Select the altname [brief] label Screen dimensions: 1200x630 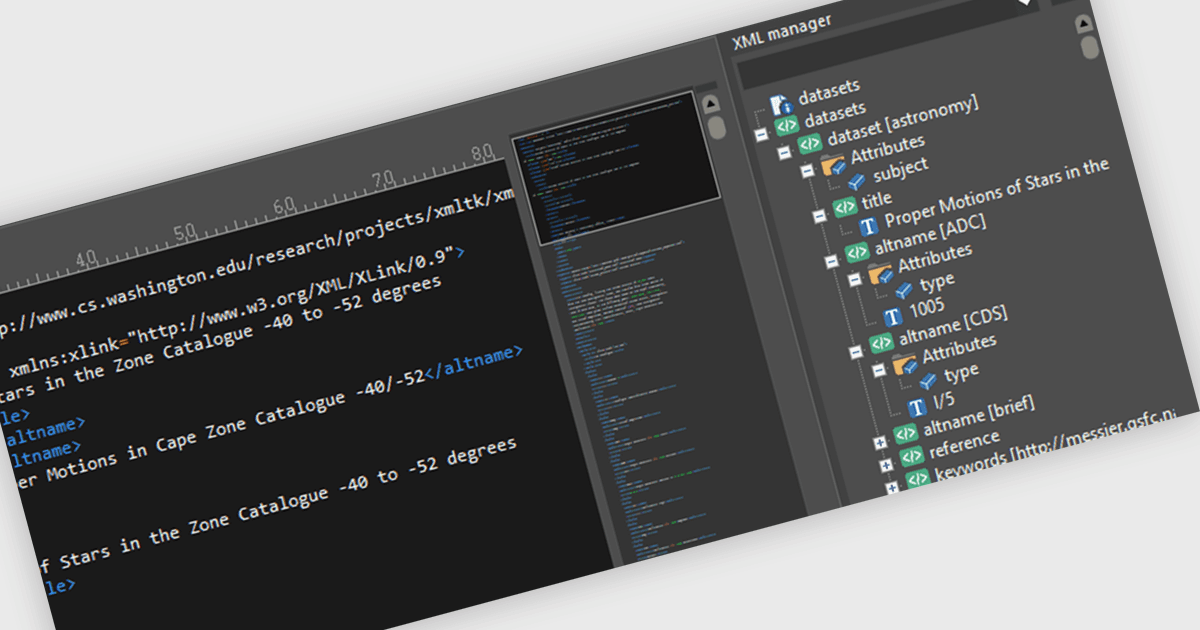tap(978, 414)
